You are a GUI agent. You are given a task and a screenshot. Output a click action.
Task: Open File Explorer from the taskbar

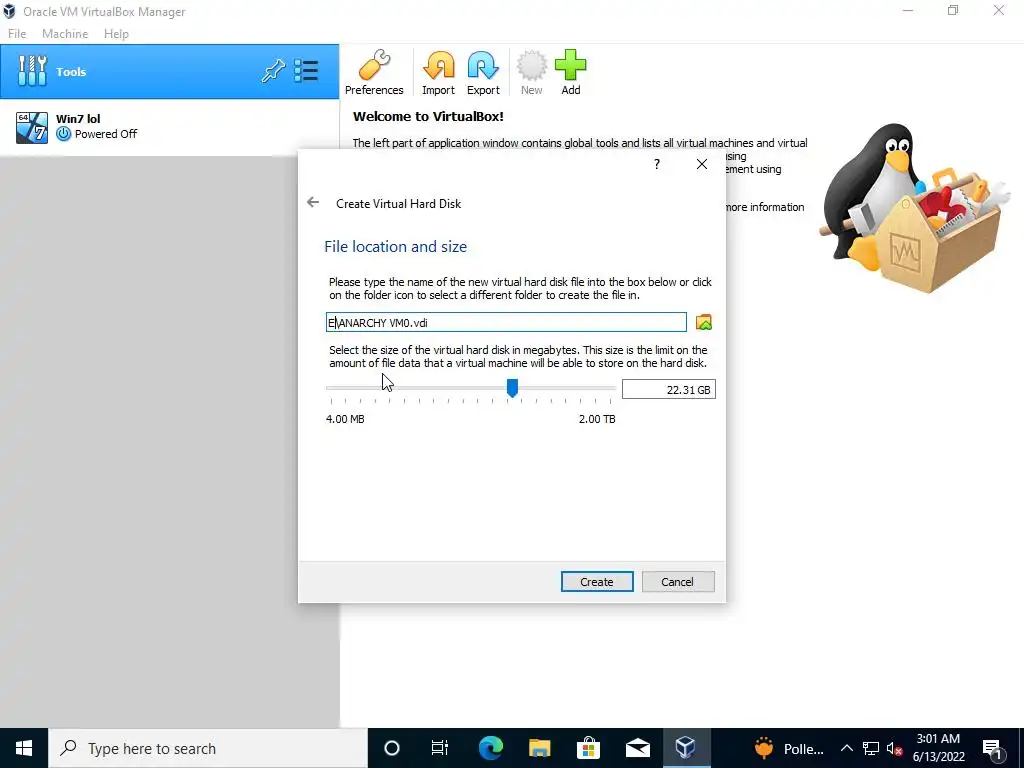point(539,748)
